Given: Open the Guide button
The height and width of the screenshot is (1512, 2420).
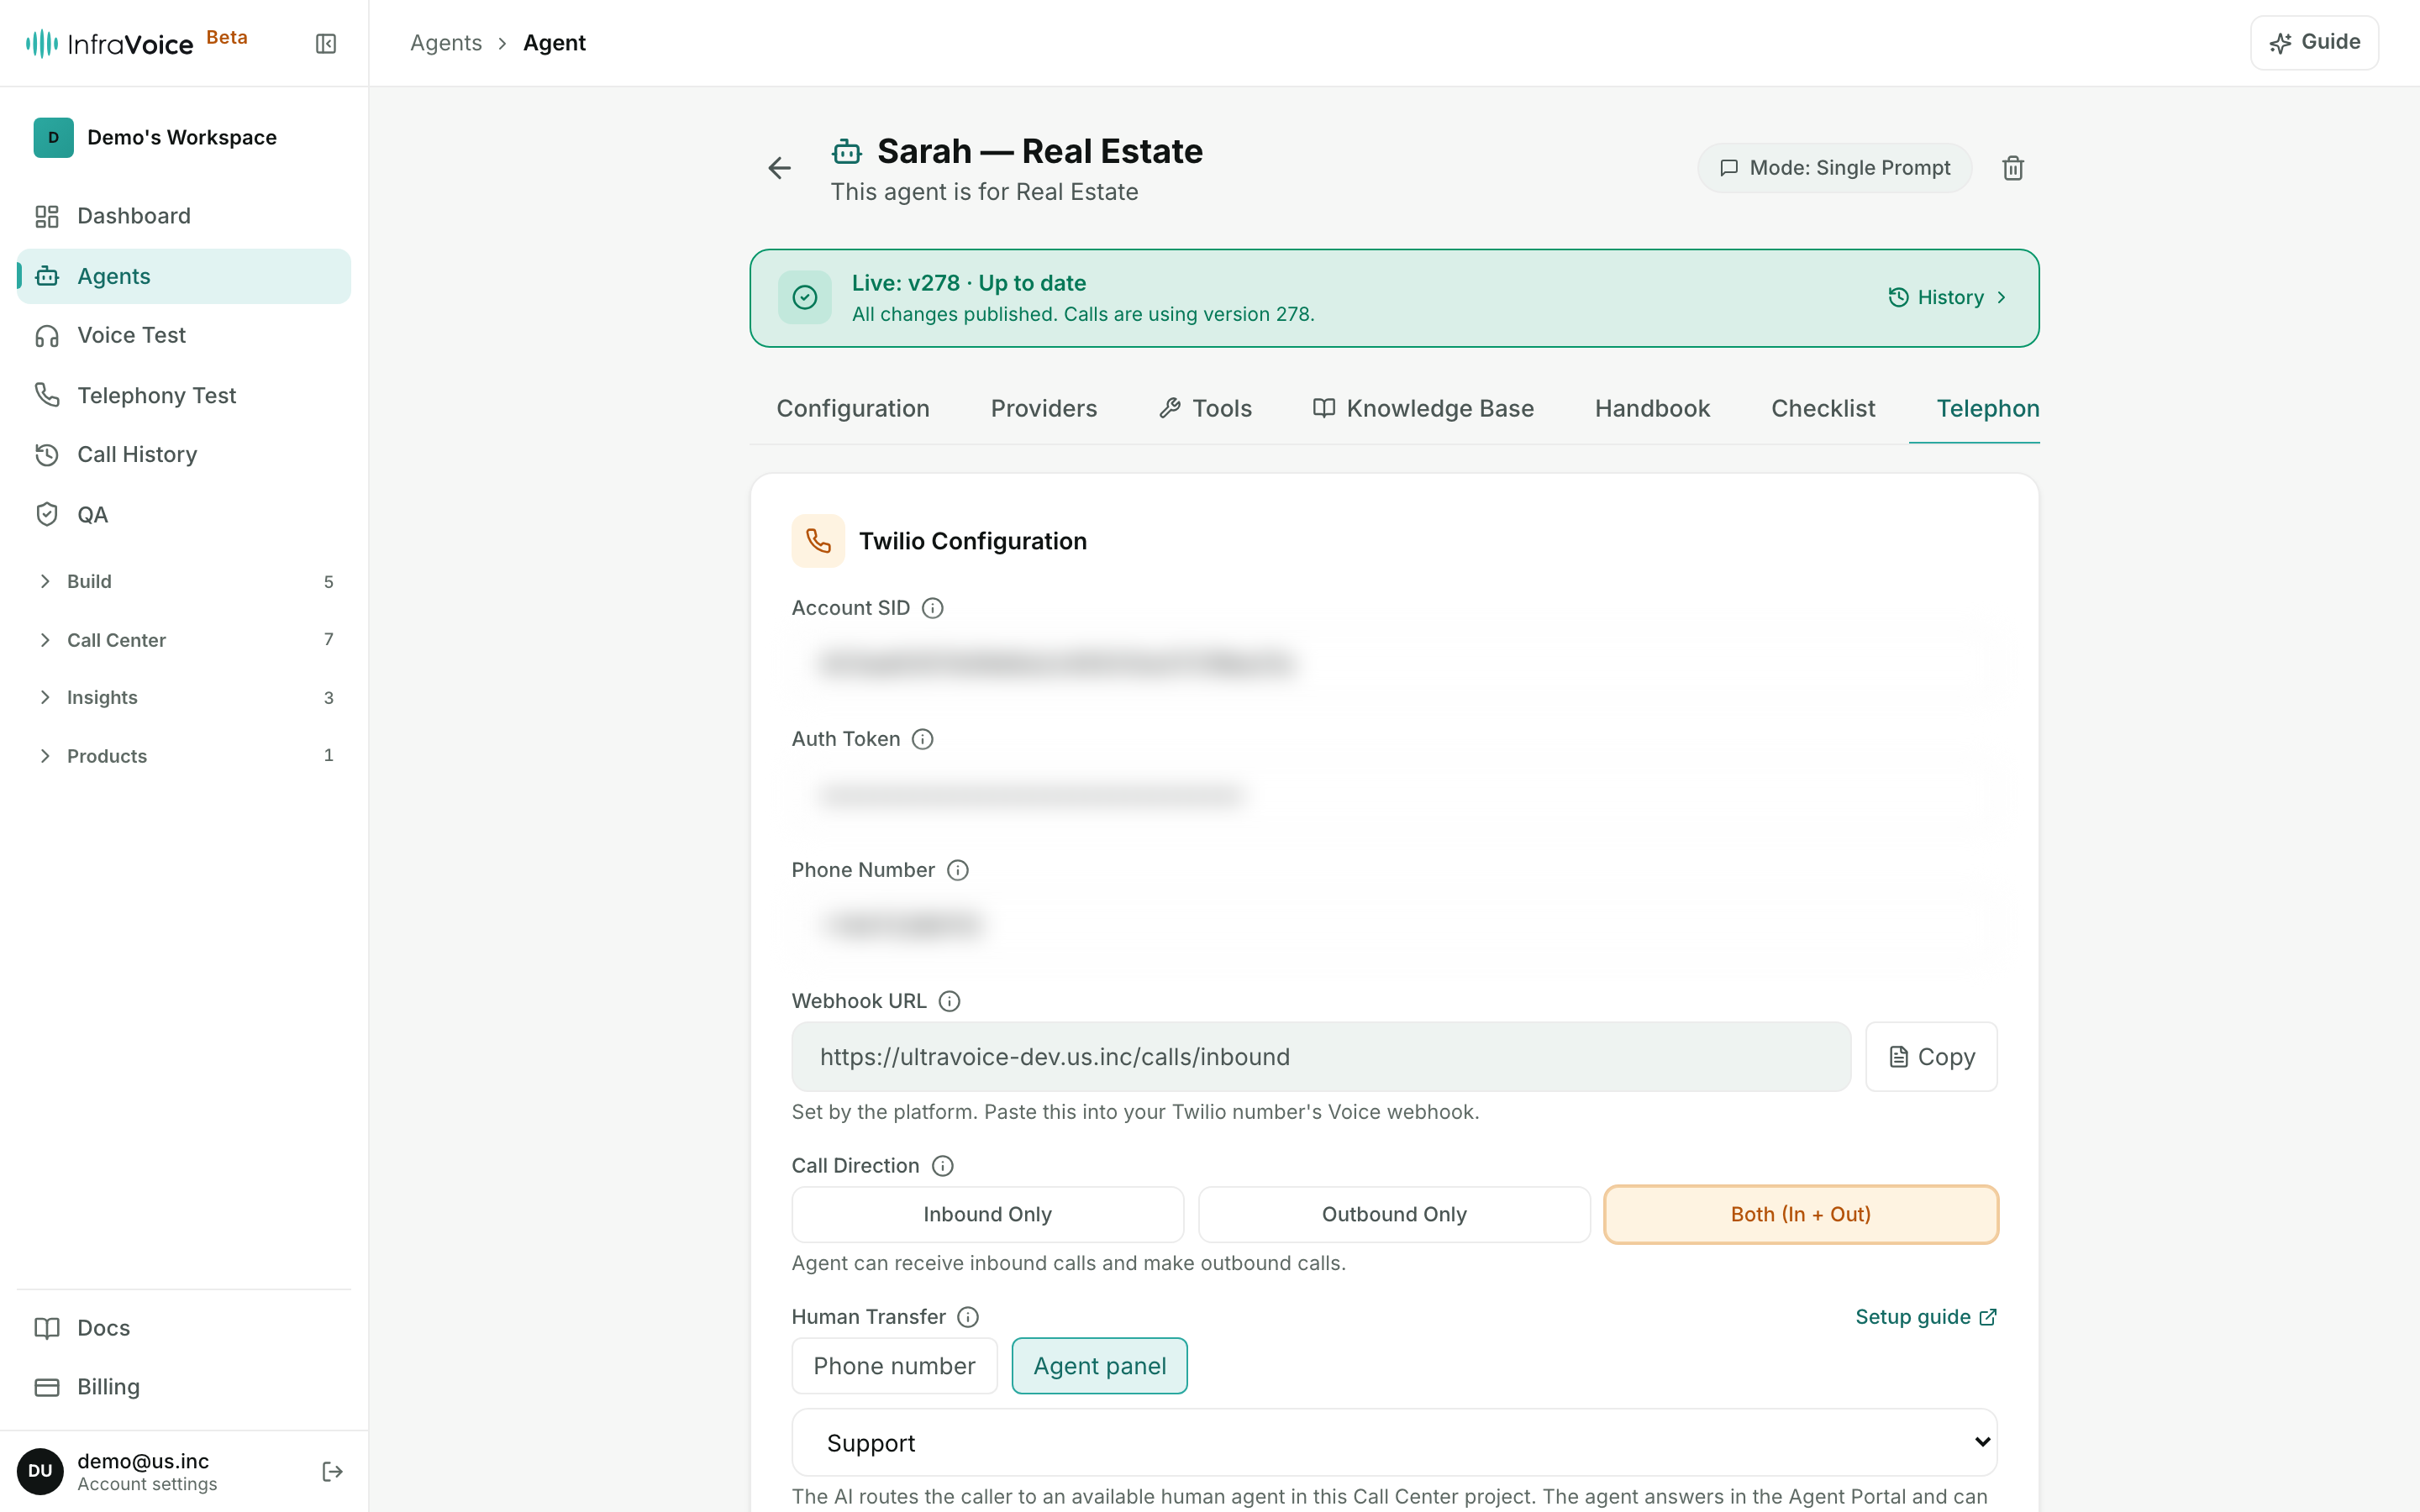Looking at the screenshot, I should pos(2314,42).
